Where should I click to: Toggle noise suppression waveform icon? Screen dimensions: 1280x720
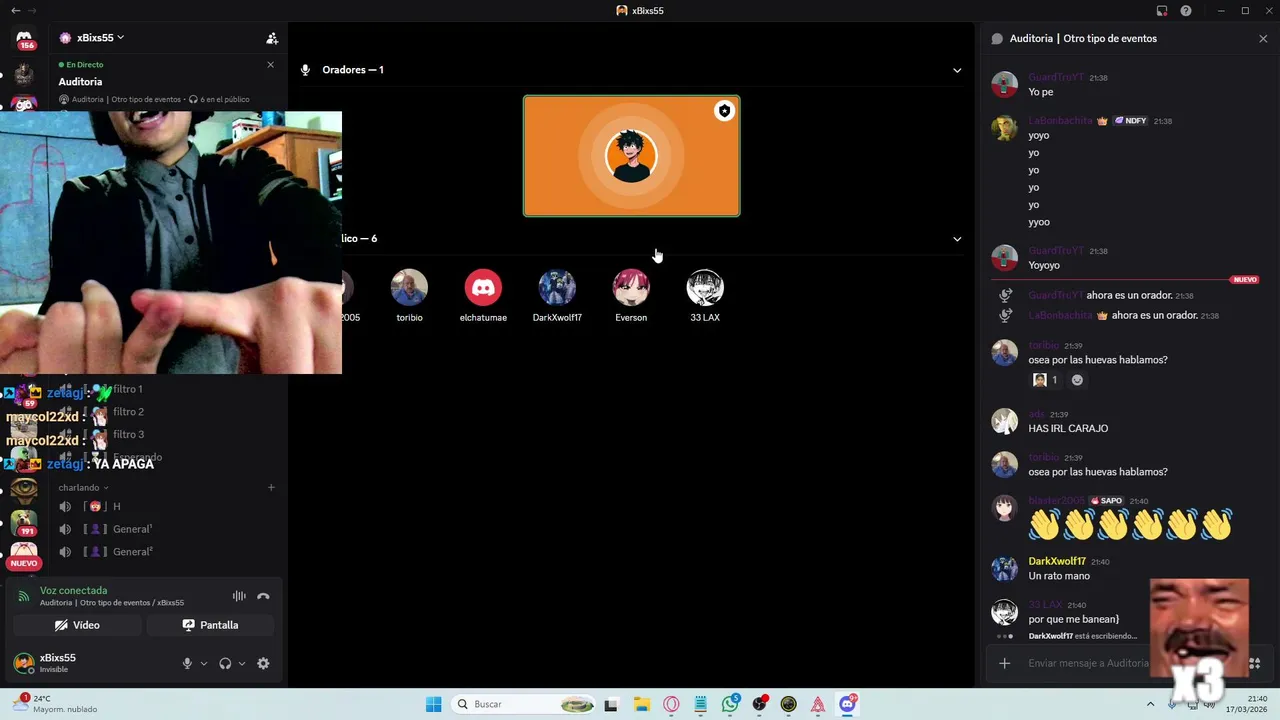click(239, 596)
